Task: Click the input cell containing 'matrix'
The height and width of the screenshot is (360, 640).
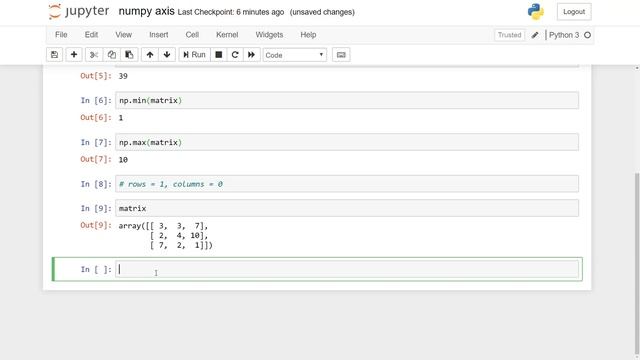Action: [347, 209]
